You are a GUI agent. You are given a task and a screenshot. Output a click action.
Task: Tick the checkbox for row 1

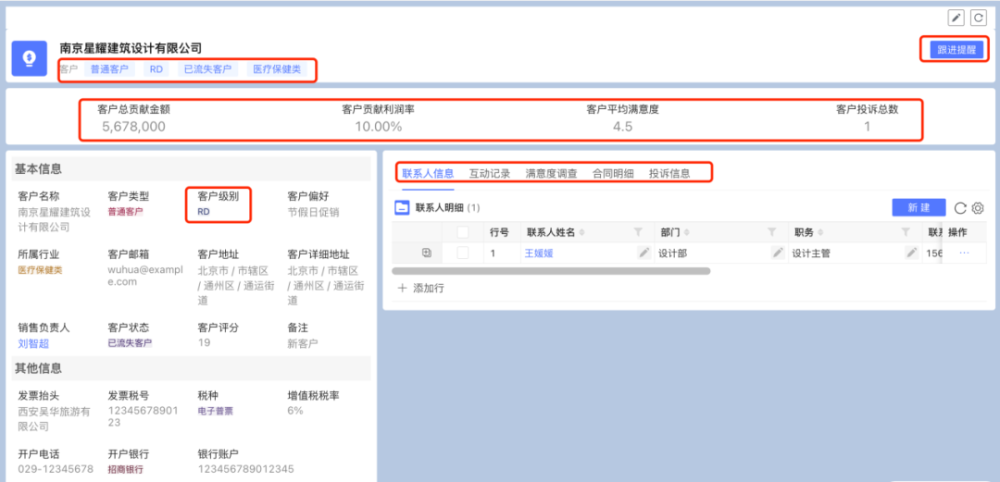(x=463, y=253)
